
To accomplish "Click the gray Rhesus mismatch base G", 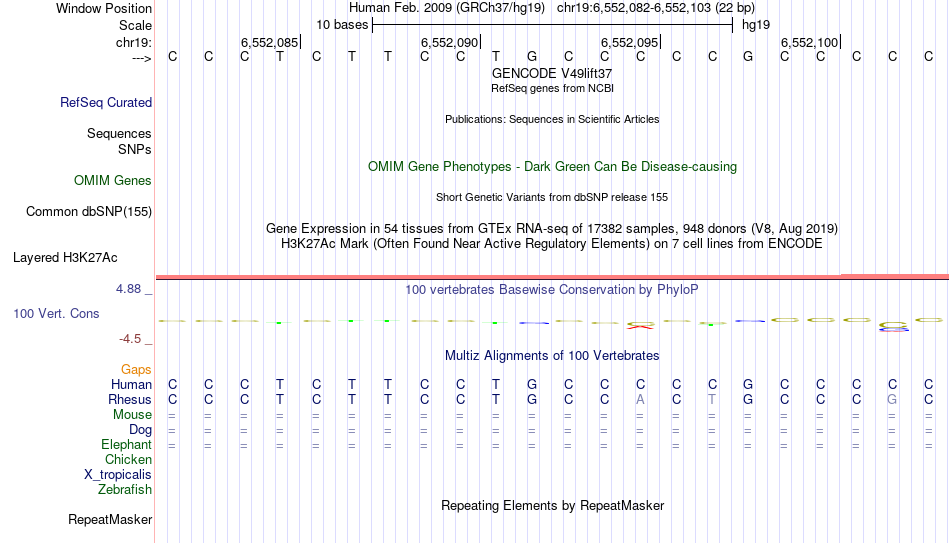I will tap(892, 400).
